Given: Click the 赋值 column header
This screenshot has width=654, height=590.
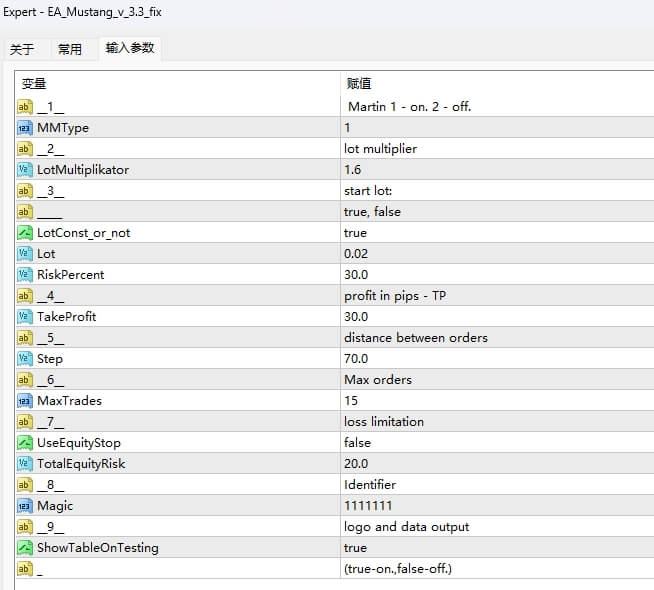Looking at the screenshot, I should (359, 84).
